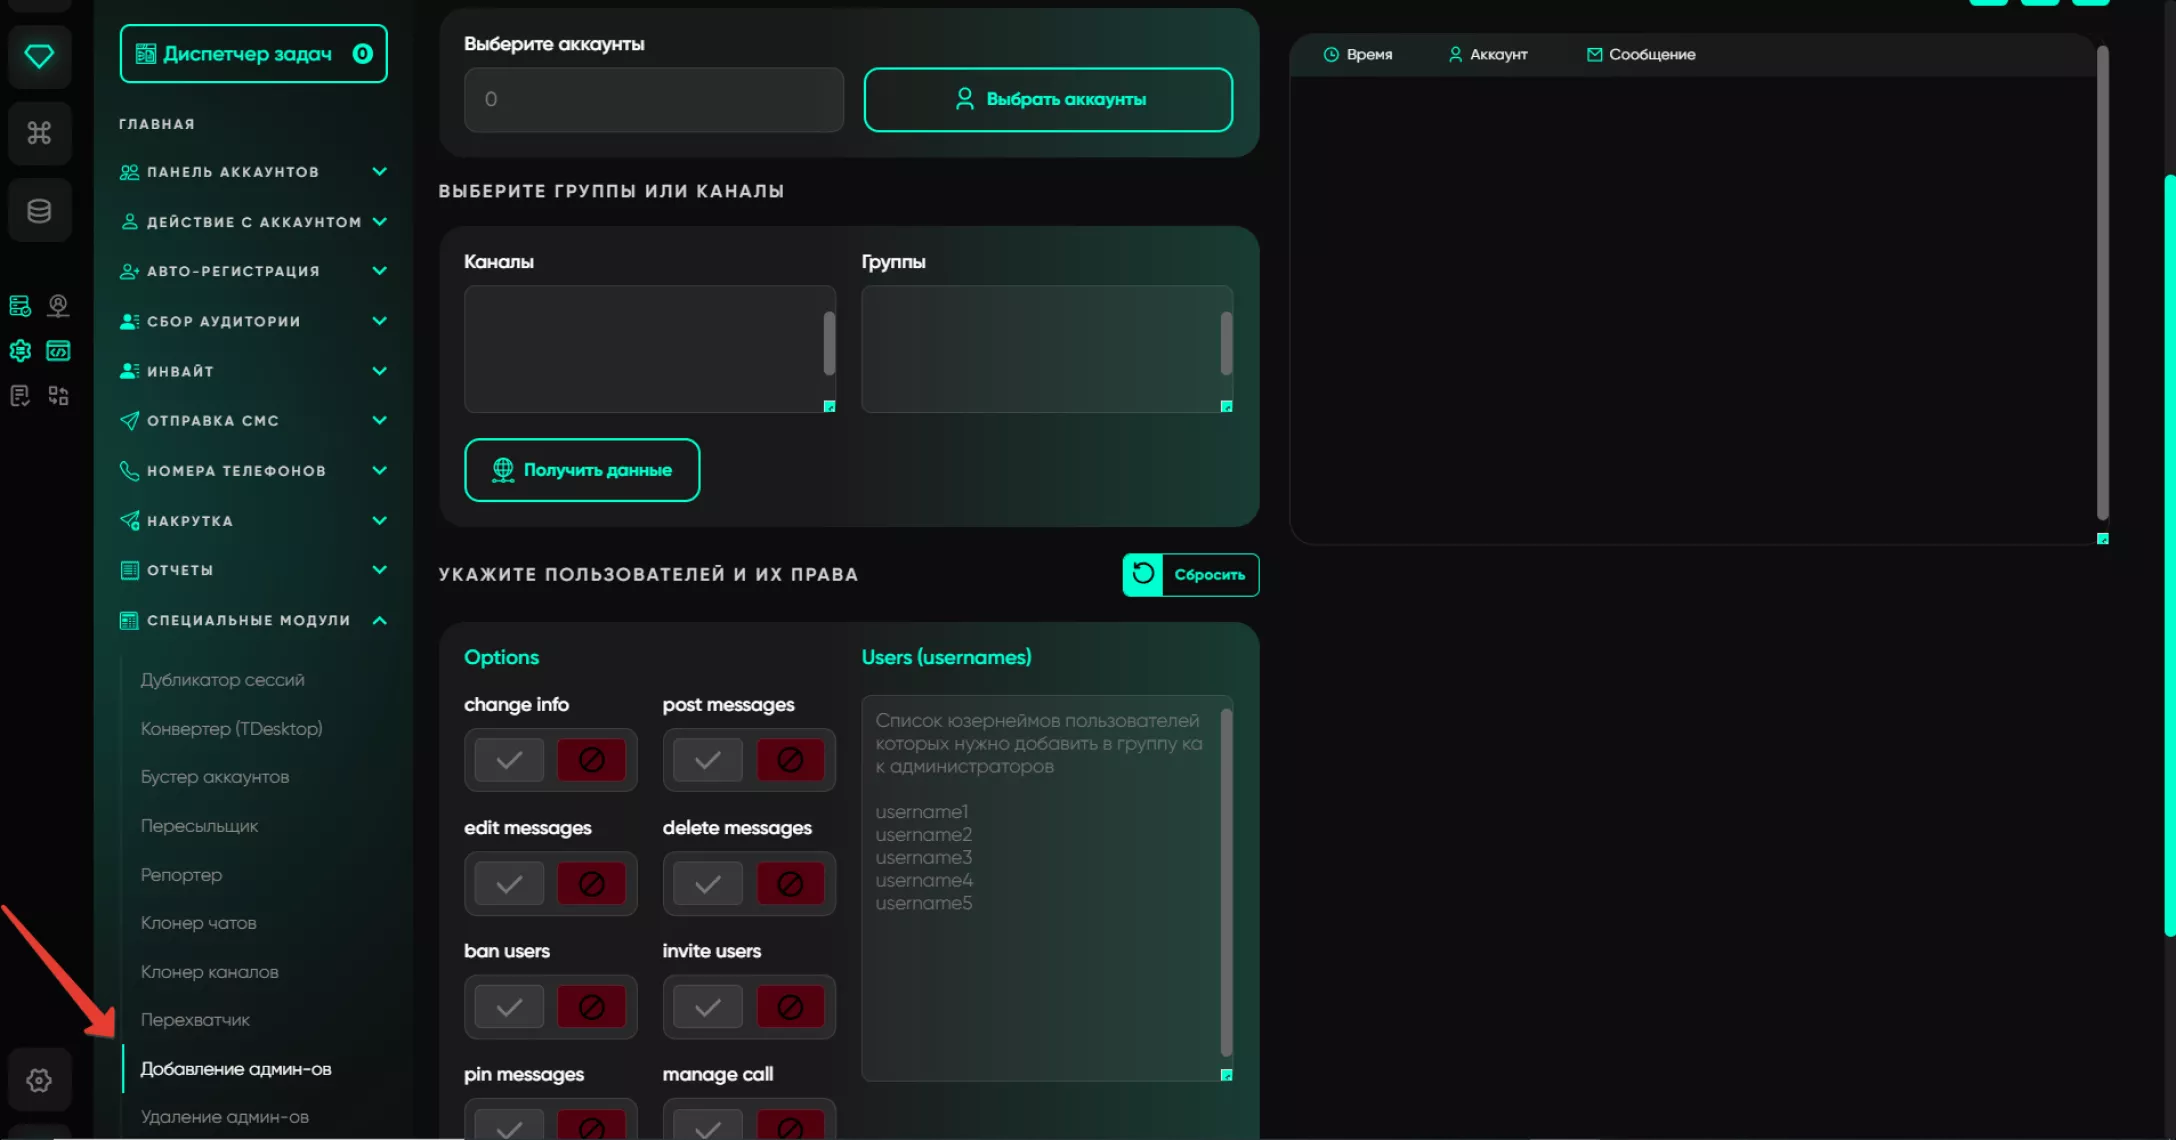Expand Отправка СМС chevron
This screenshot has height=1140, width=2176.
coord(380,421)
